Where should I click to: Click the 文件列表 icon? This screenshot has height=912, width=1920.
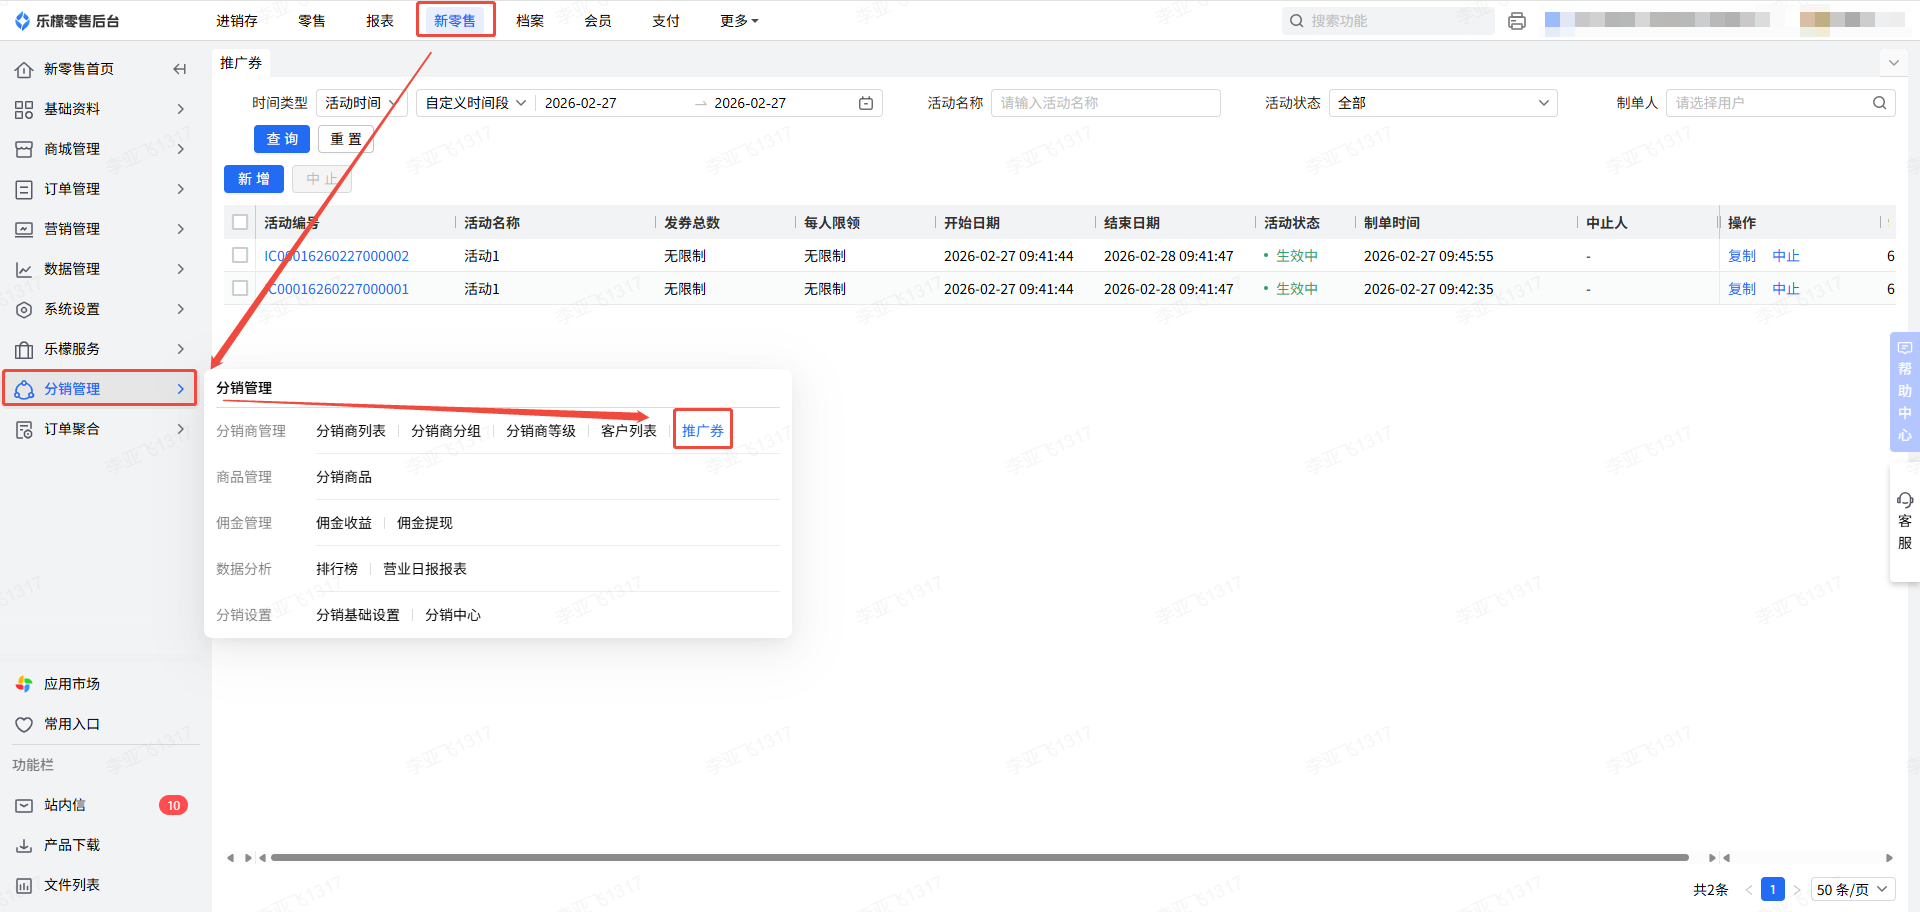click(24, 885)
